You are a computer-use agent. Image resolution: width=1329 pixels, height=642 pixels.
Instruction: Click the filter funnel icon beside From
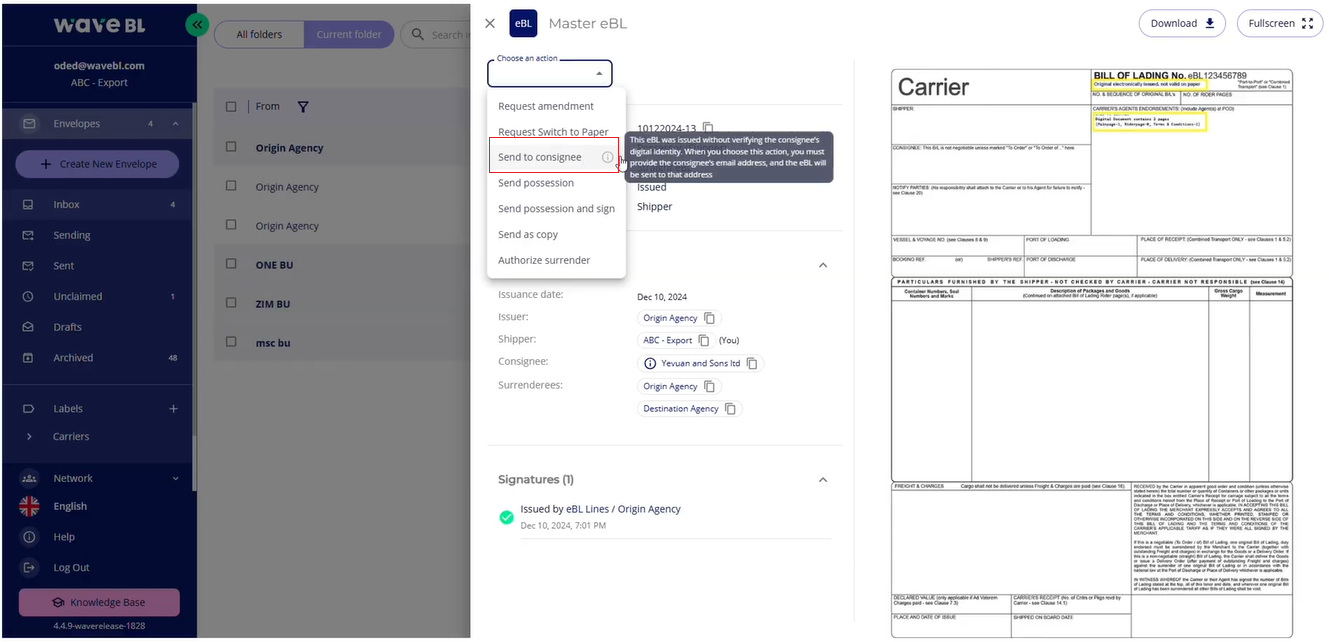pyautogui.click(x=303, y=107)
